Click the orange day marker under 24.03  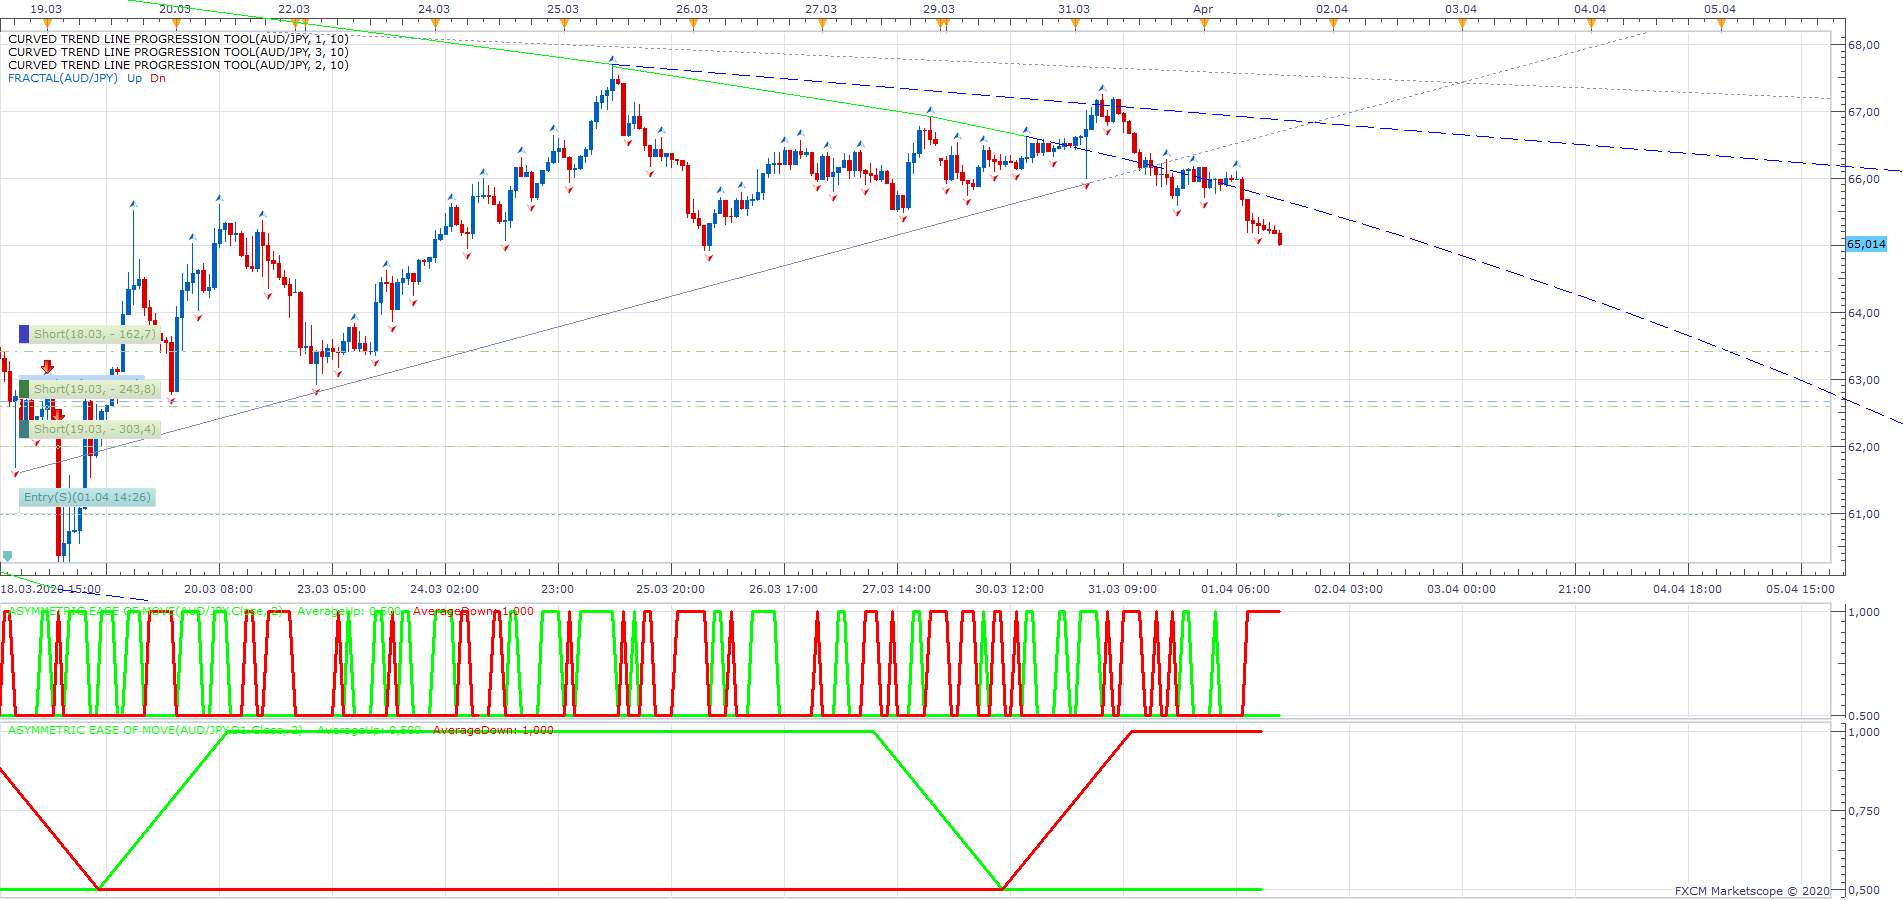pyautogui.click(x=434, y=24)
